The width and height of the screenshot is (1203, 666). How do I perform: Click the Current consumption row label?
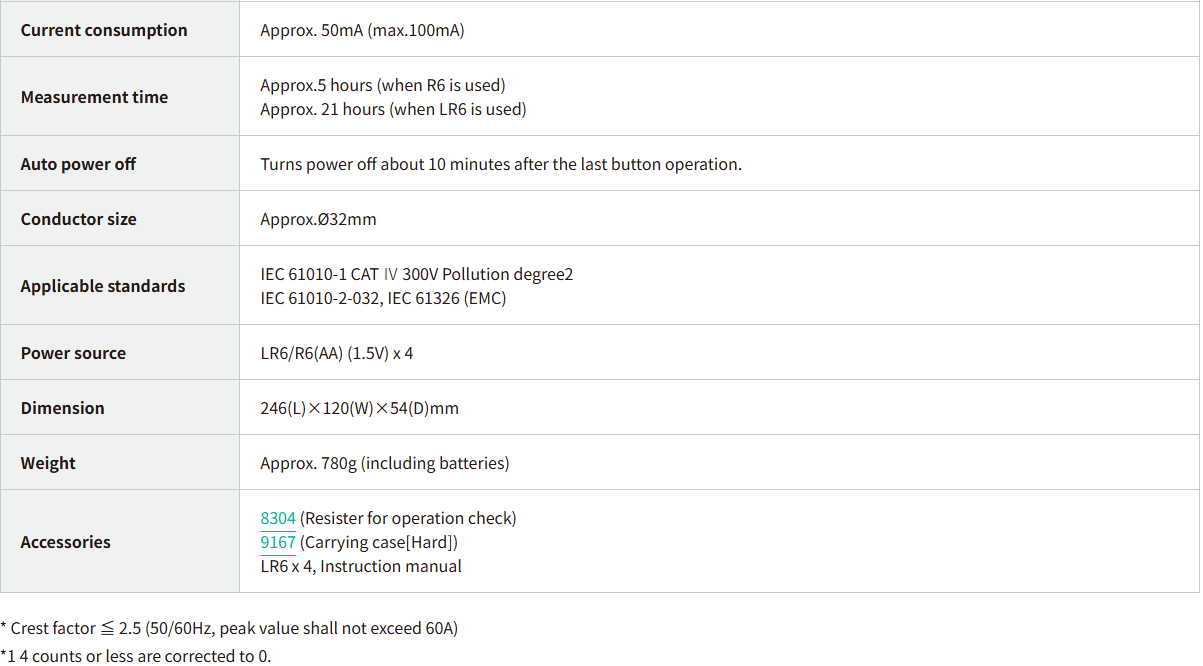click(x=104, y=30)
